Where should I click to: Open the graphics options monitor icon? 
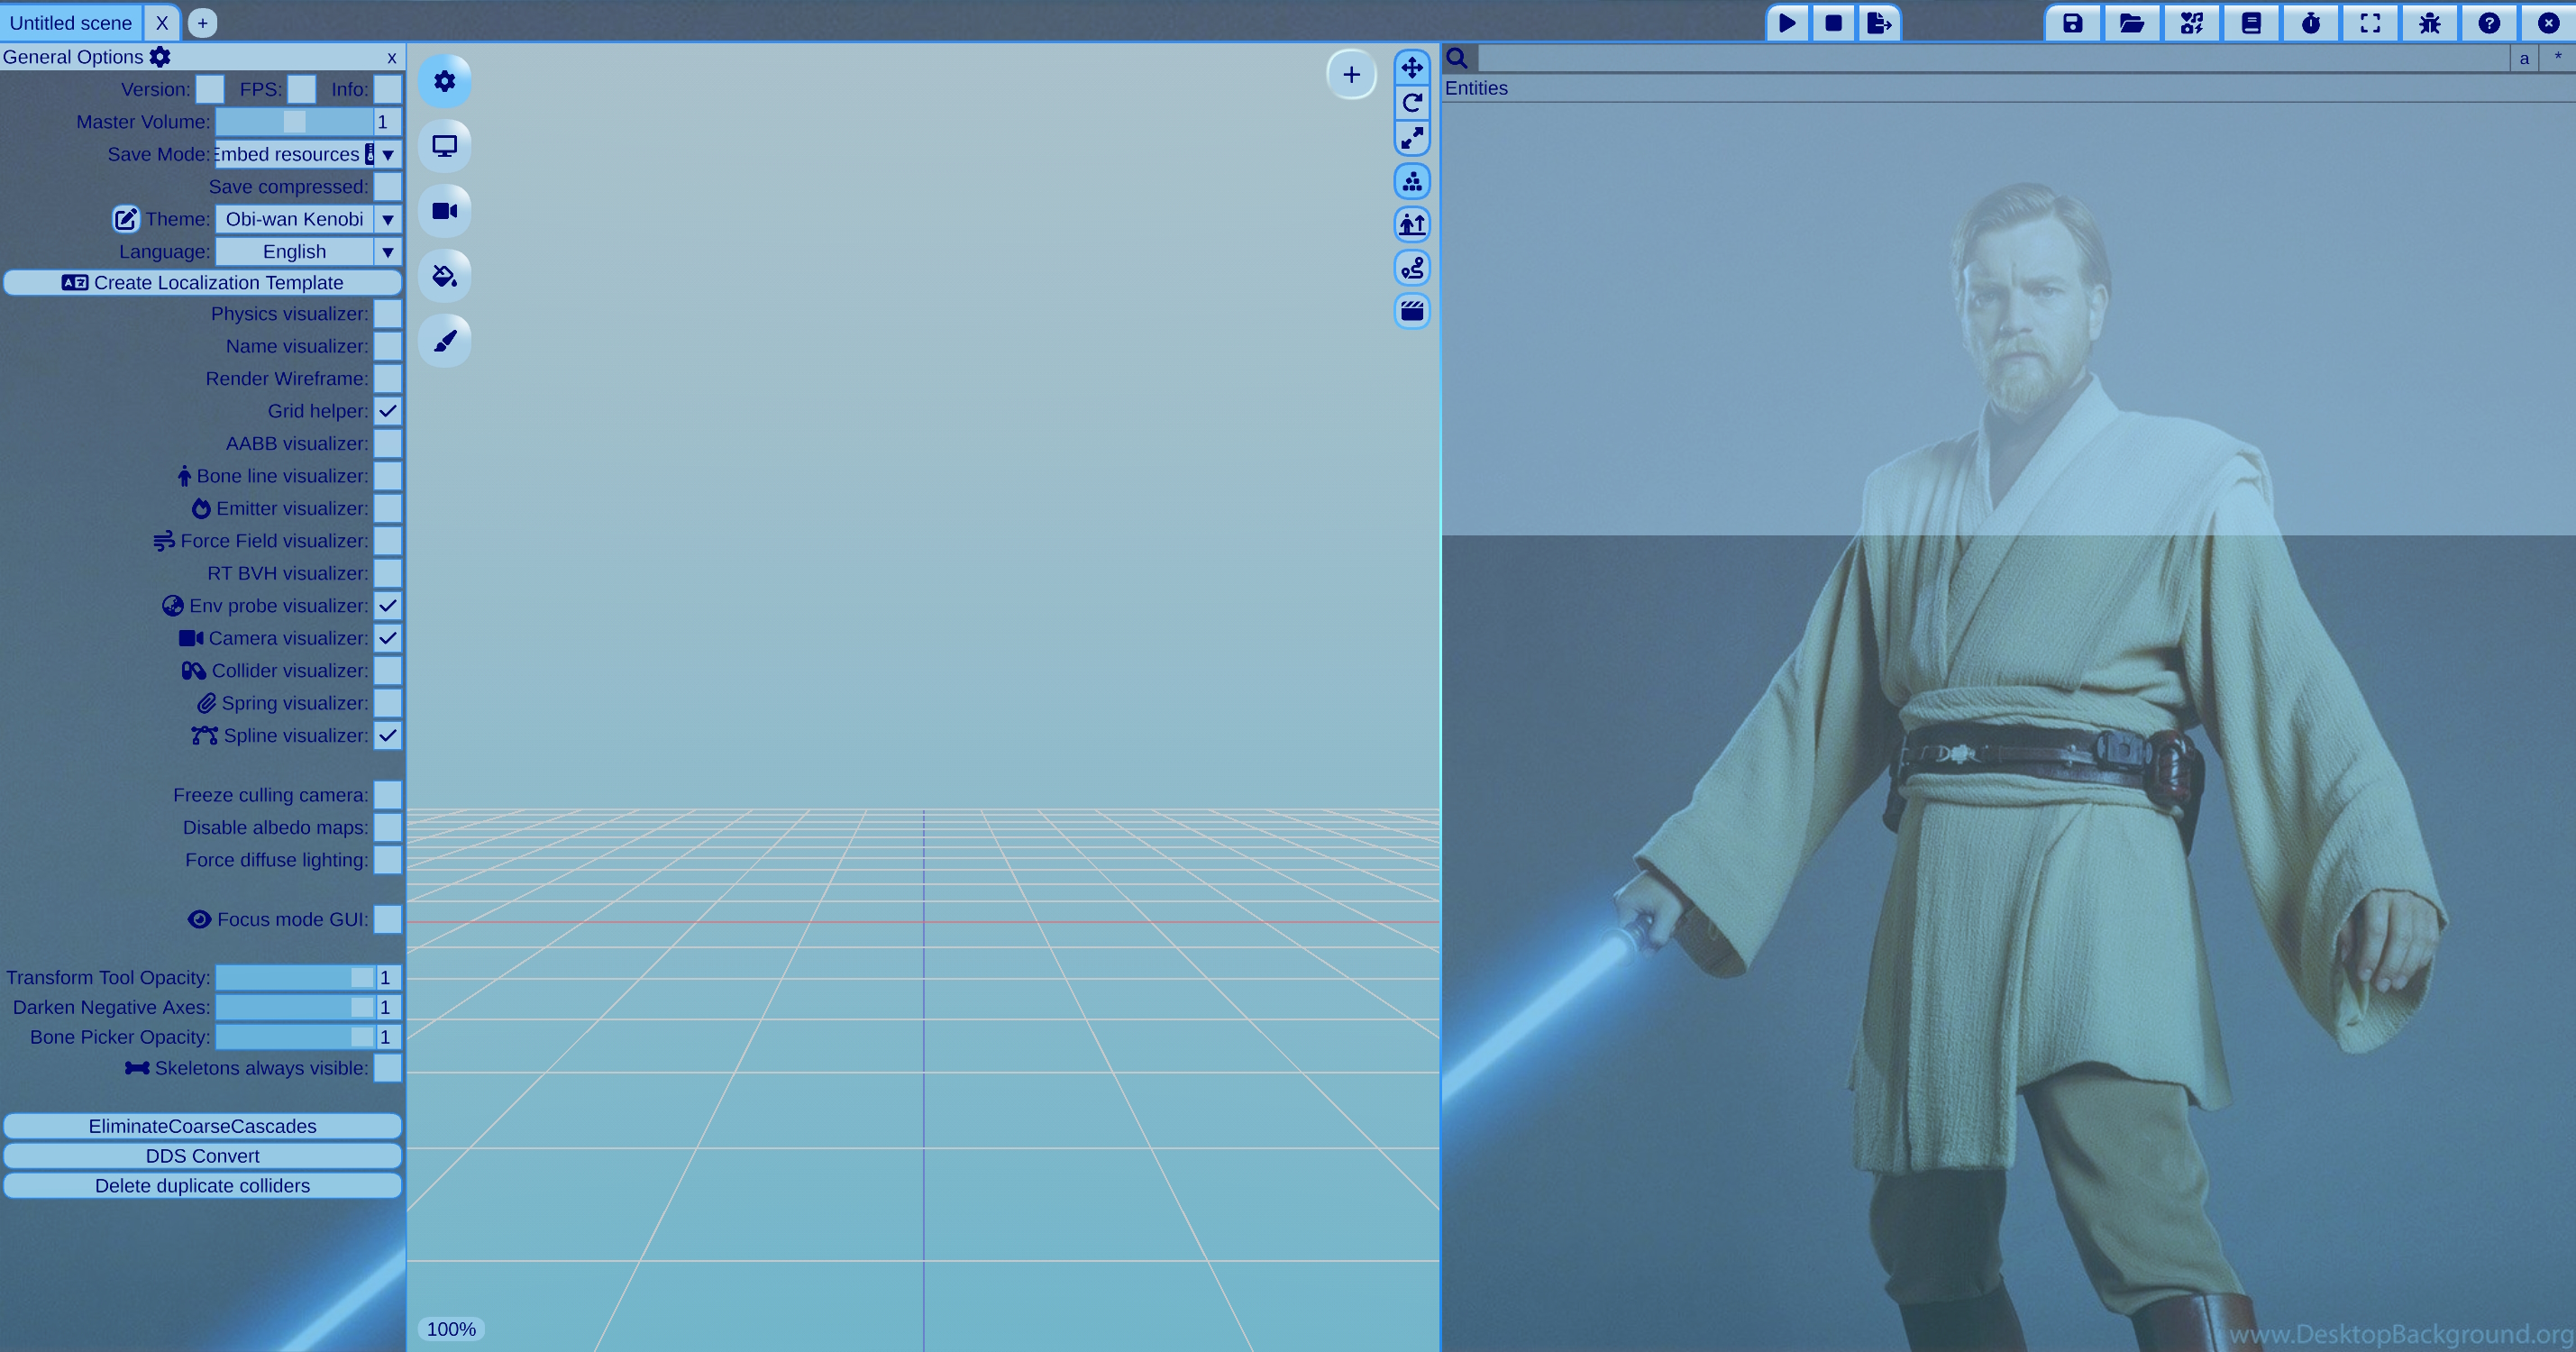445,146
